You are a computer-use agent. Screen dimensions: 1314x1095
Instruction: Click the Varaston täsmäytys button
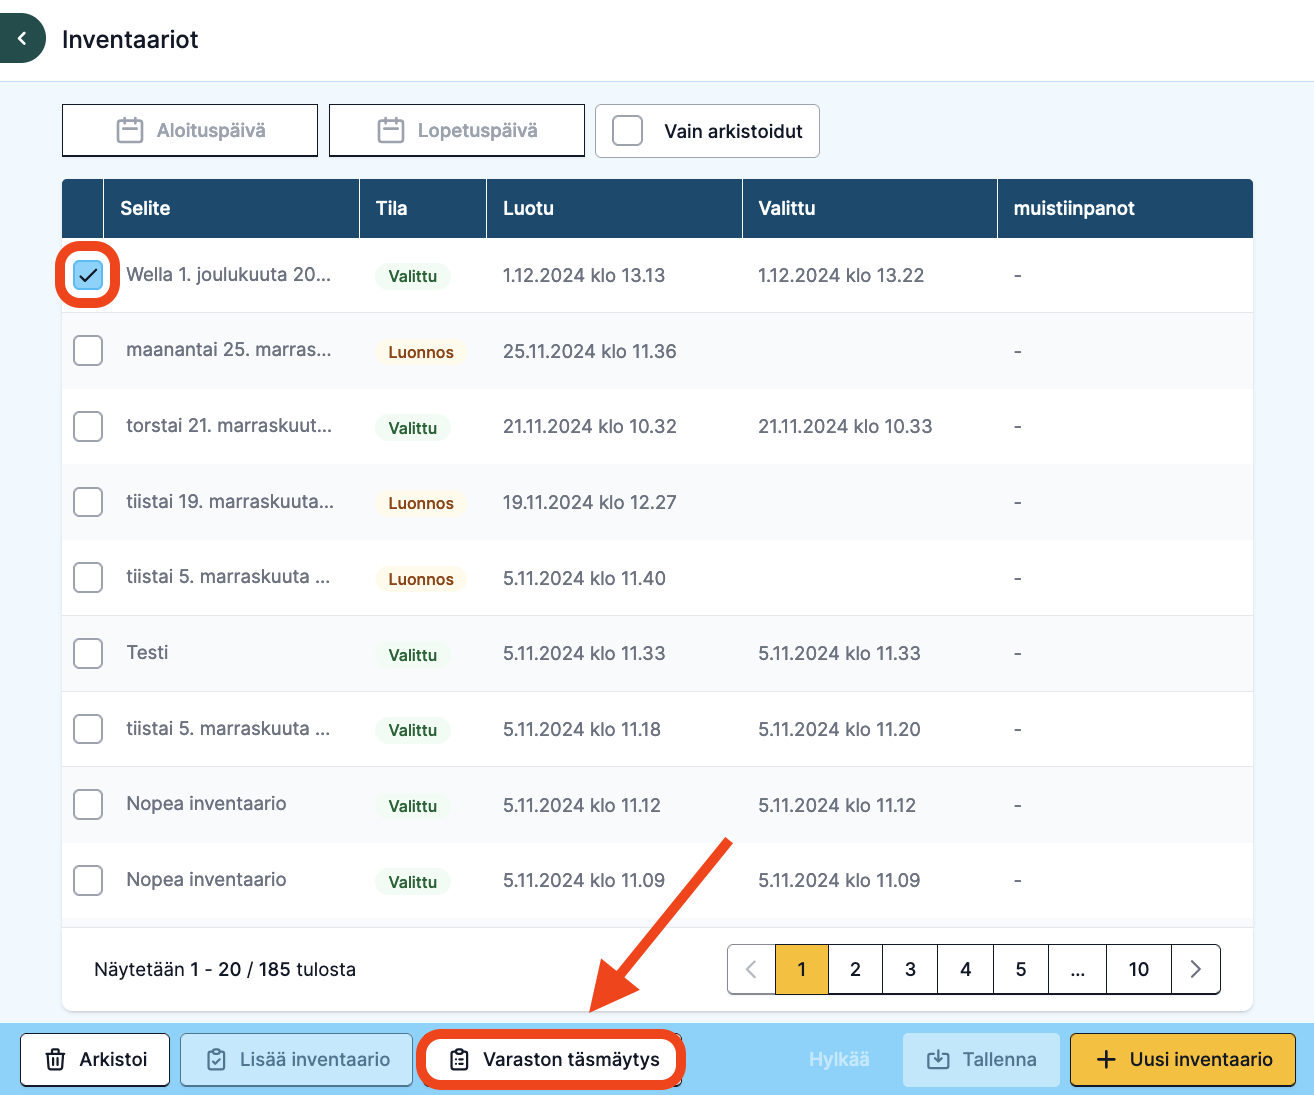[x=552, y=1059]
